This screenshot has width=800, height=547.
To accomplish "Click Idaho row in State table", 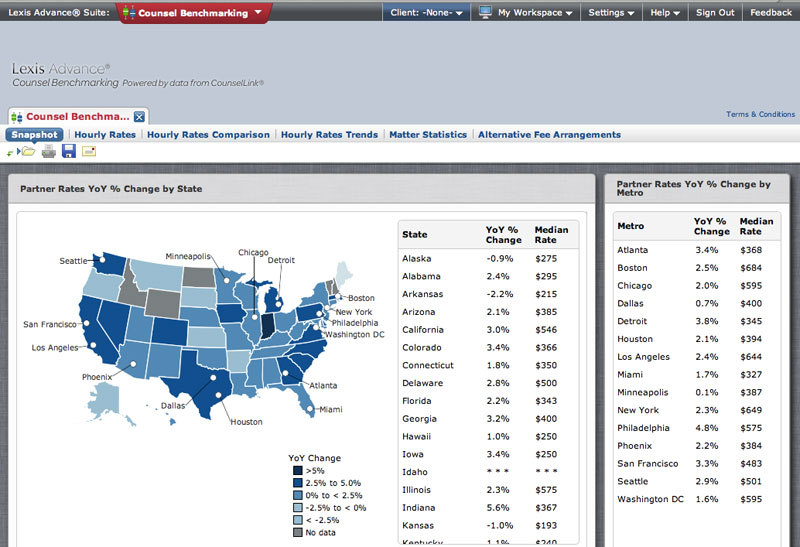I will pos(488,472).
